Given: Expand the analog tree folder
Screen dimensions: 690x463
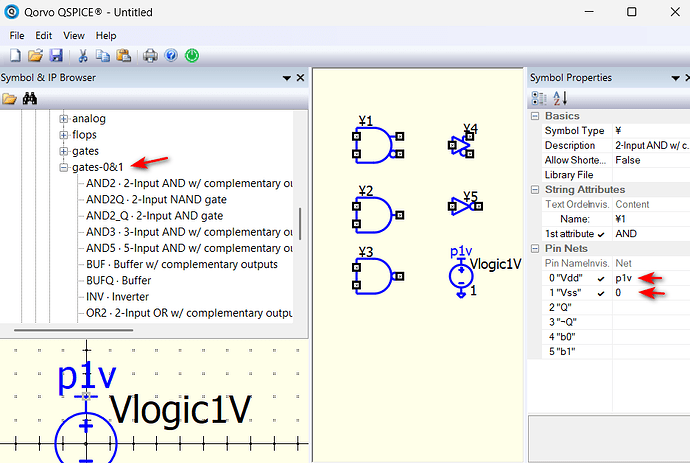Looking at the screenshot, I should (64, 119).
